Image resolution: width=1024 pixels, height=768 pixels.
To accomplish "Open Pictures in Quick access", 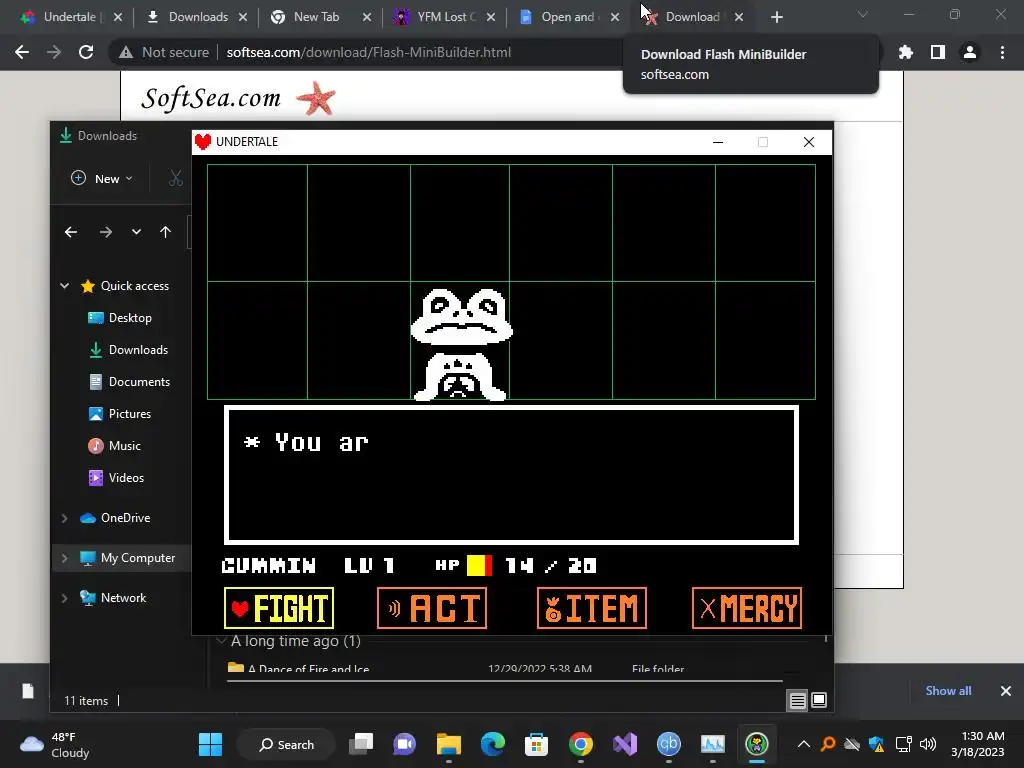I will pyautogui.click(x=120, y=414).
